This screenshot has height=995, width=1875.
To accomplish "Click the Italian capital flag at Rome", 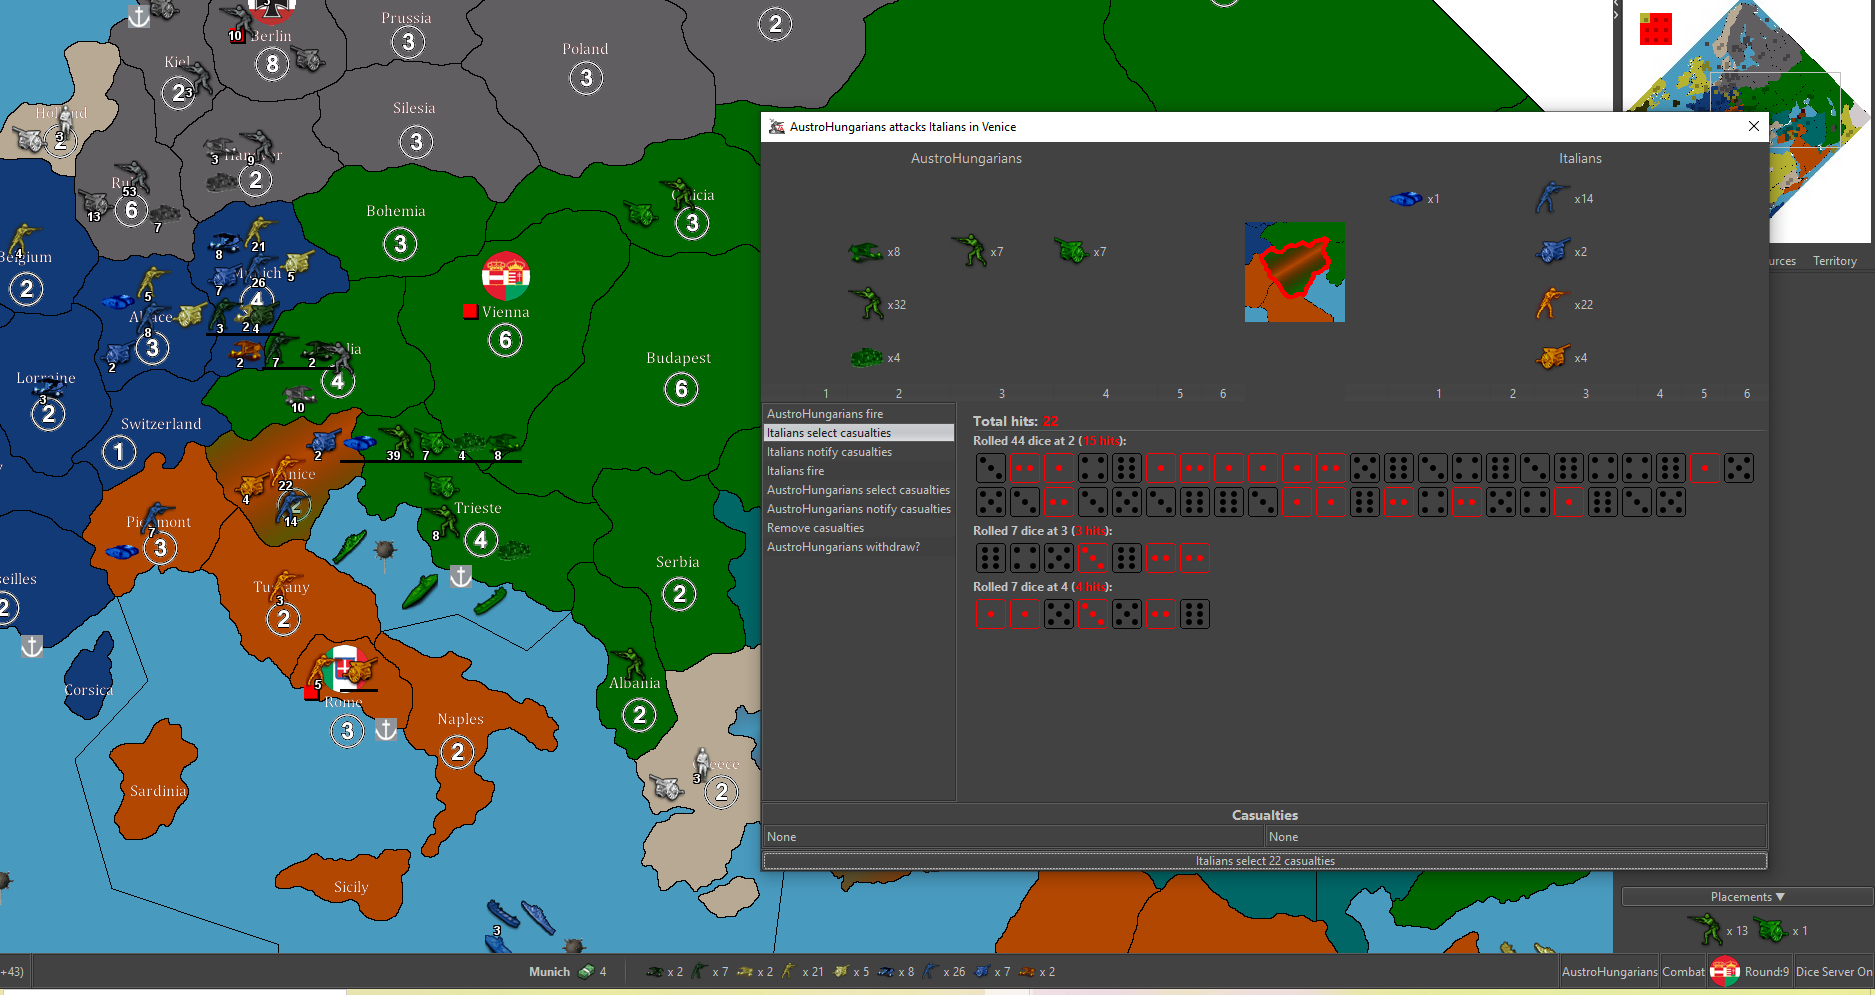I will [345, 667].
